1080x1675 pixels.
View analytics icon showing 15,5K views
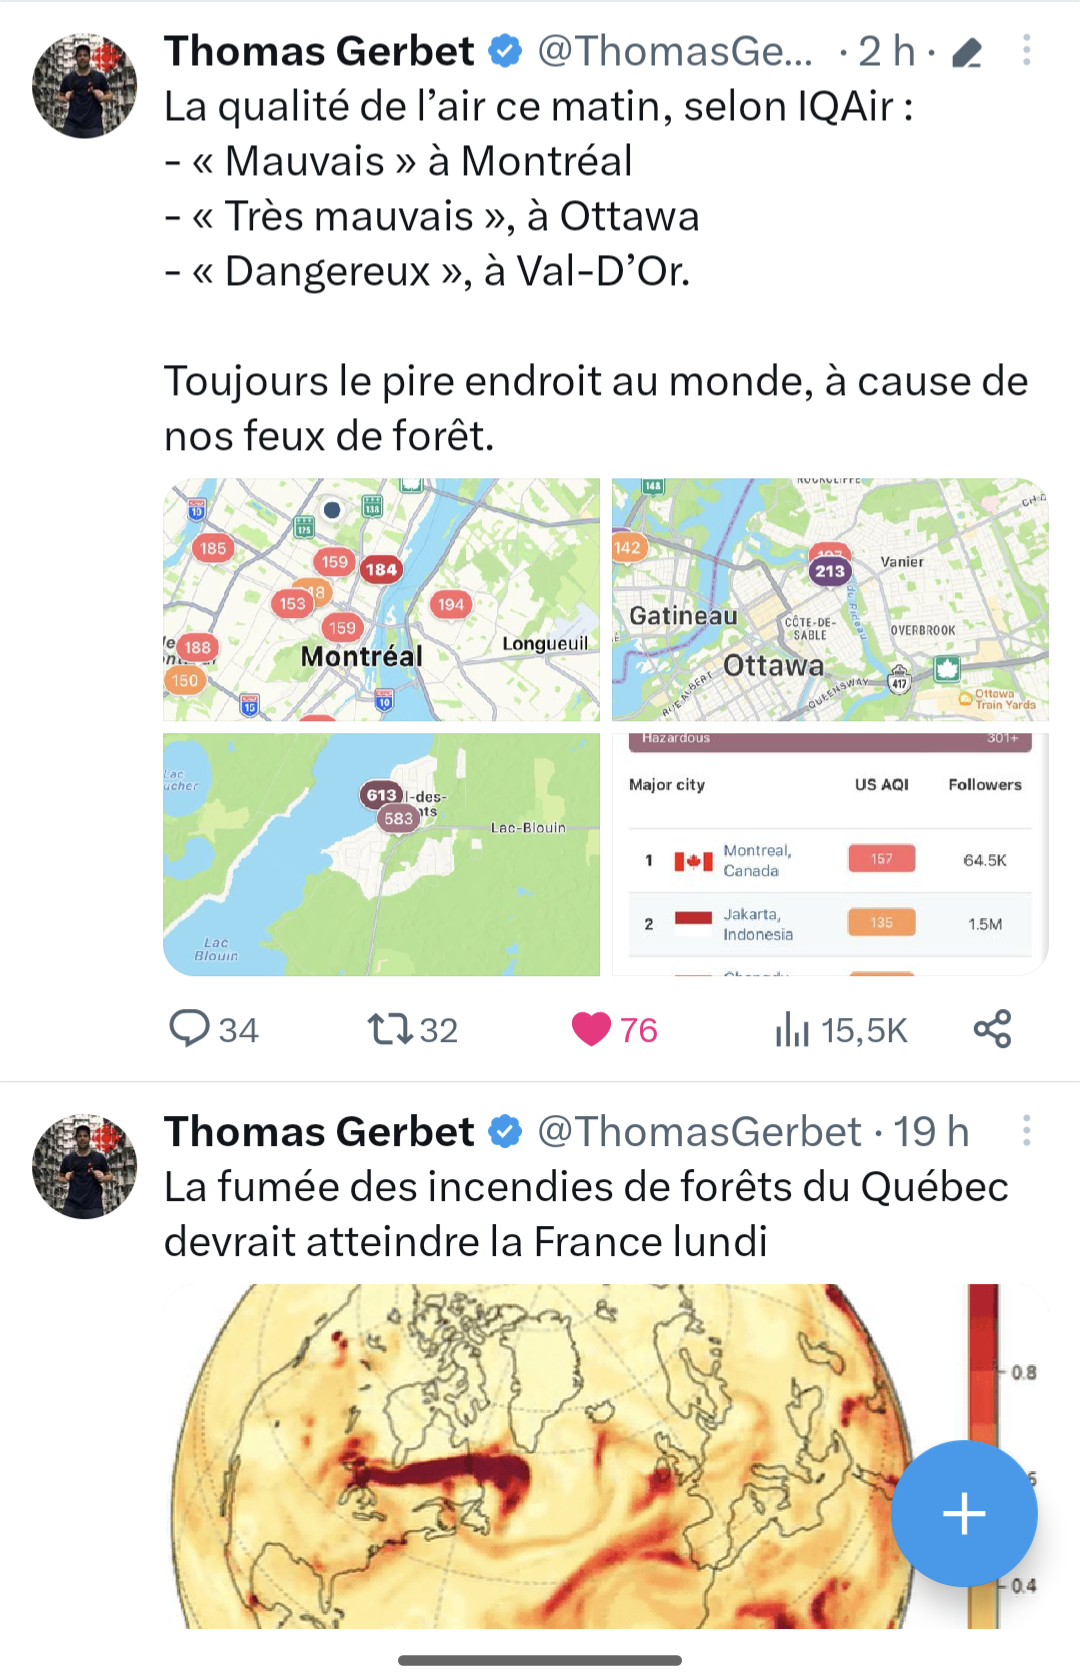coord(791,1029)
